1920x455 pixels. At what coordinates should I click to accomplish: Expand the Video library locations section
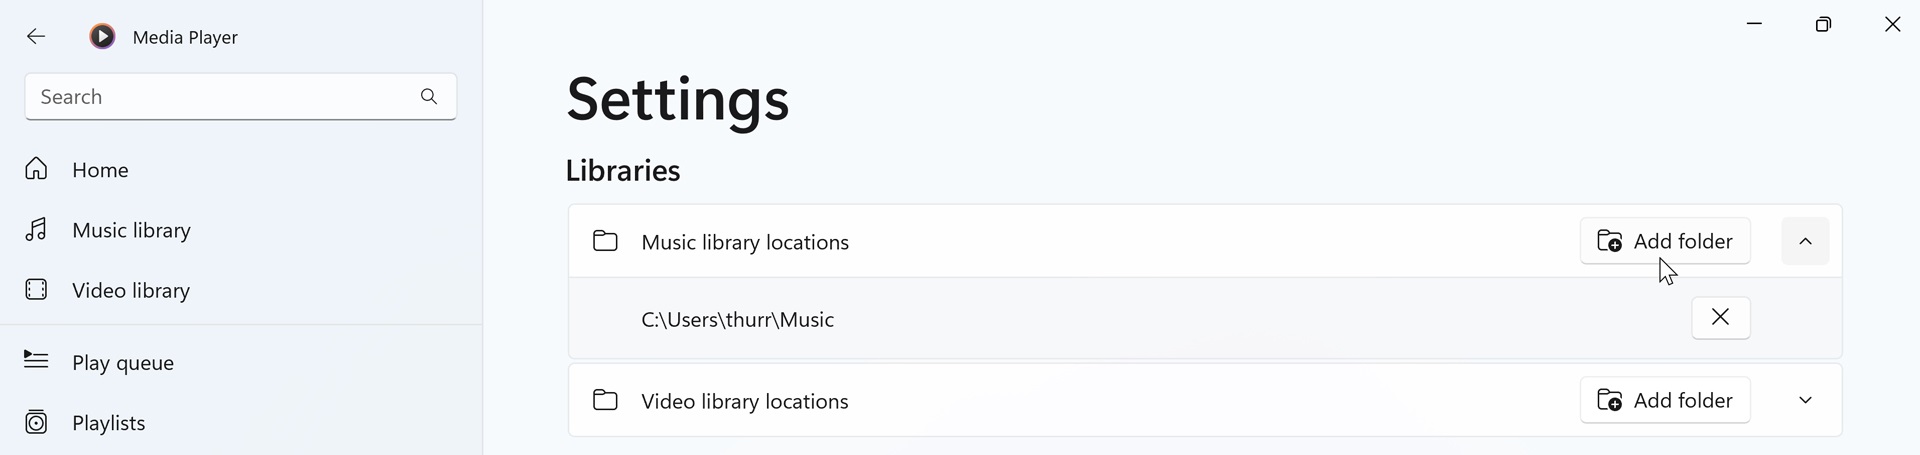click(x=1805, y=400)
